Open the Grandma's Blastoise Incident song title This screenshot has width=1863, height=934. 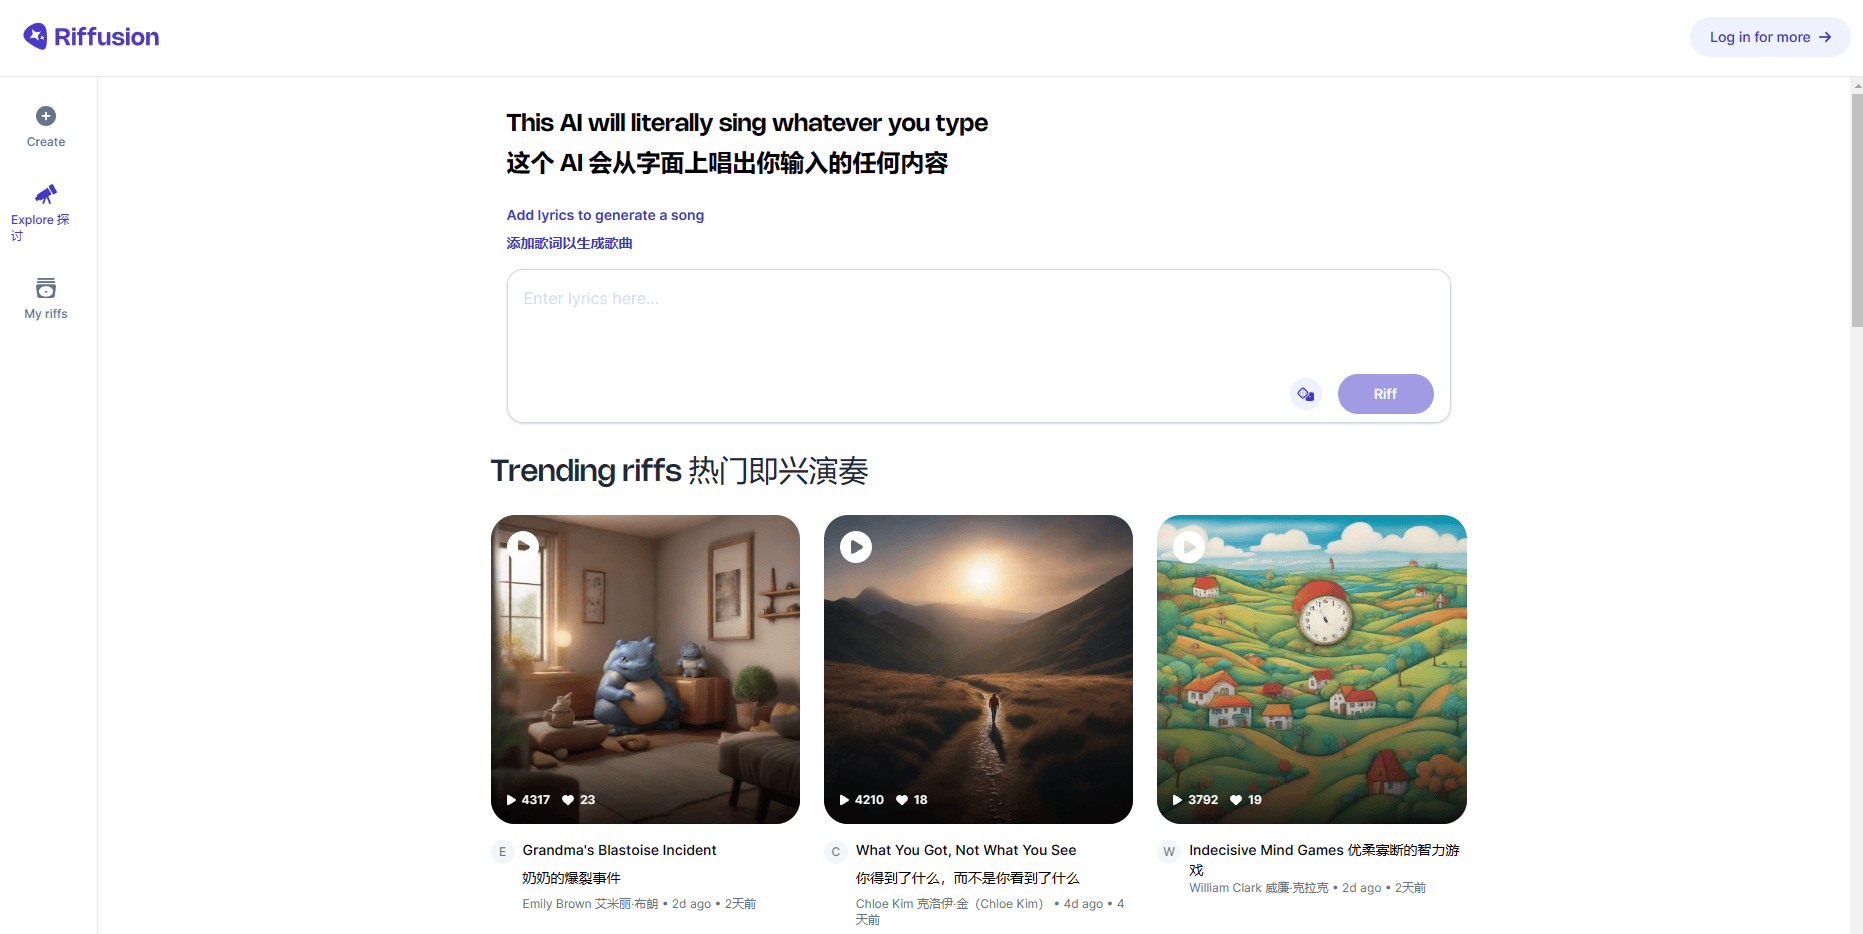618,850
